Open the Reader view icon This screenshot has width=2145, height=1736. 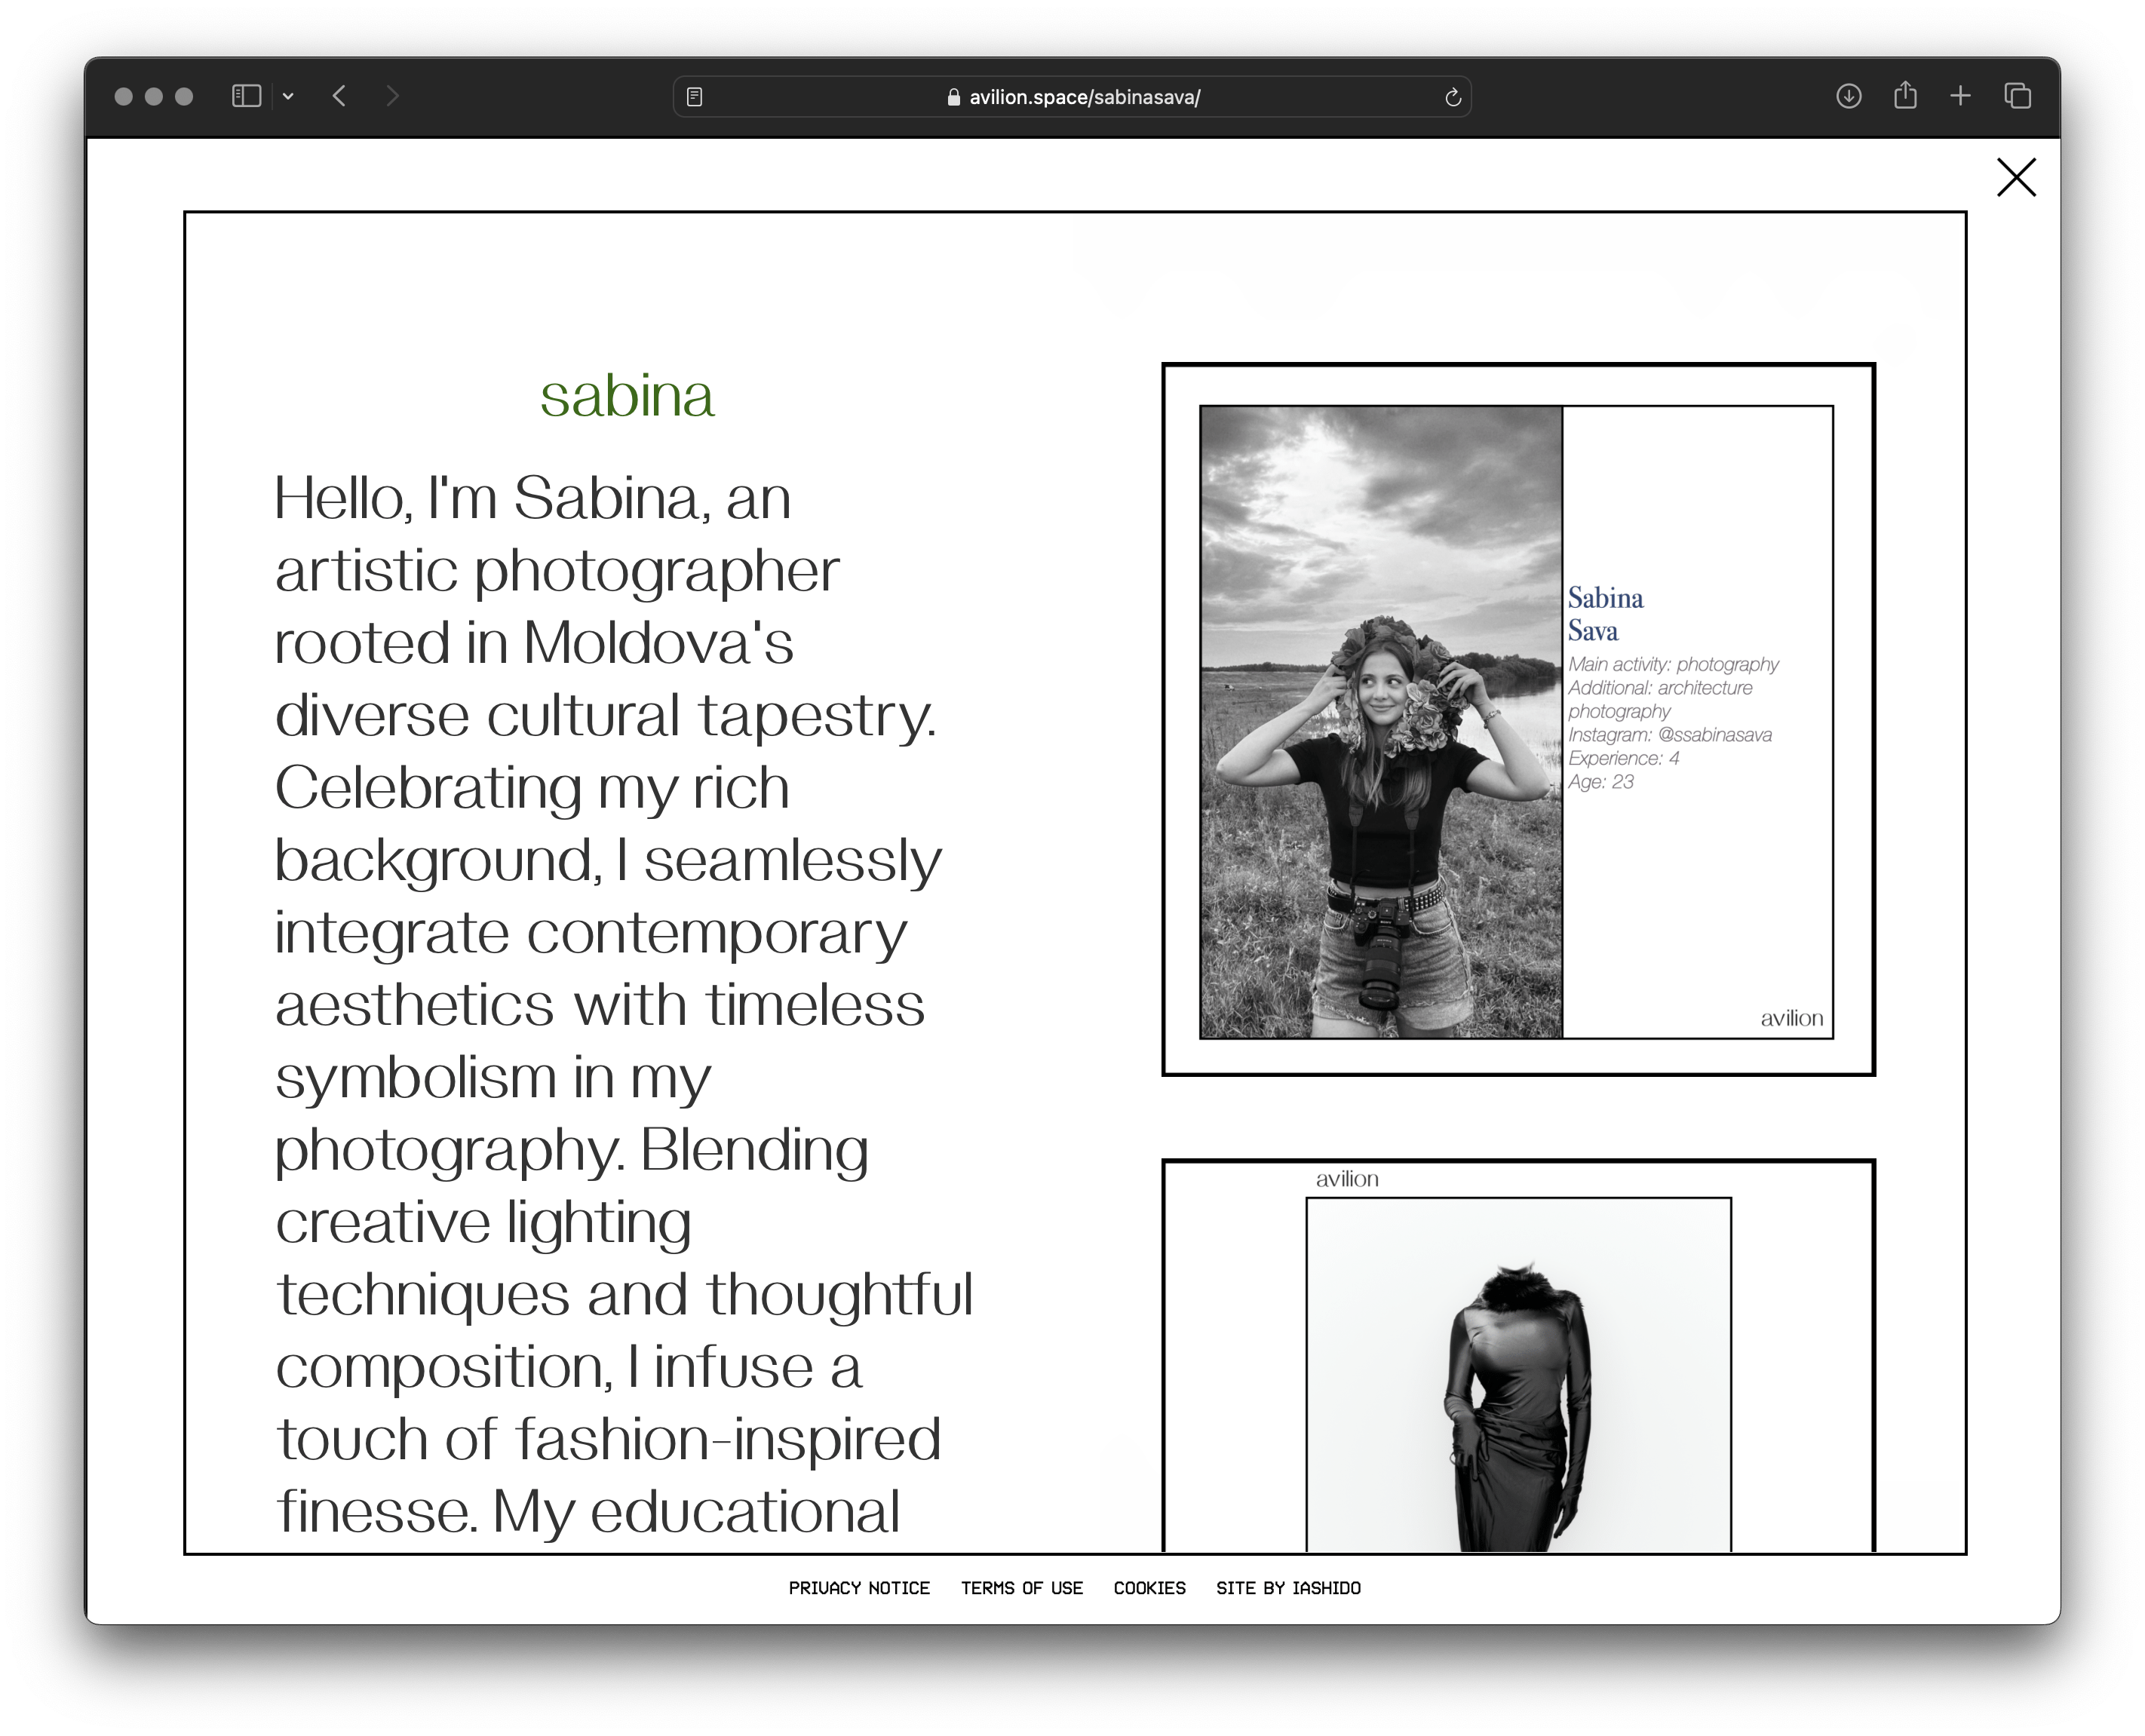[x=695, y=97]
